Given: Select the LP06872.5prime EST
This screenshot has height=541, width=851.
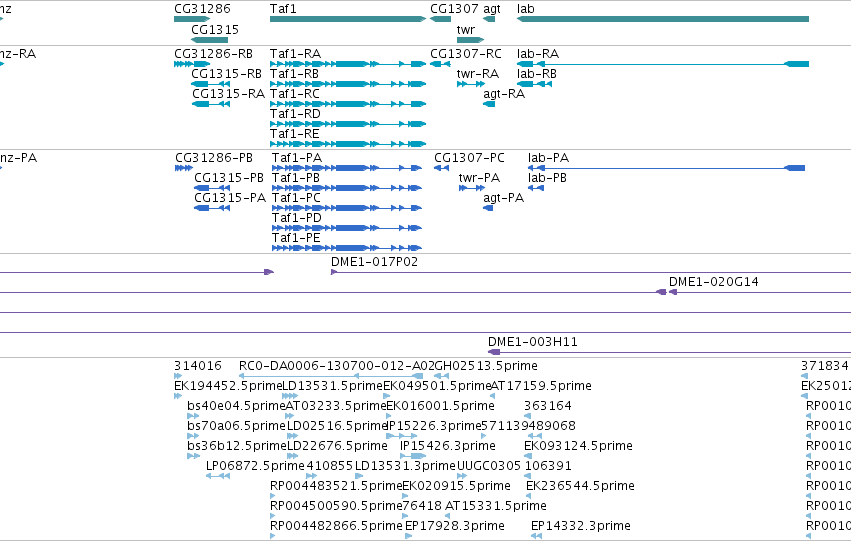Looking at the screenshot, I should pyautogui.click(x=218, y=476).
